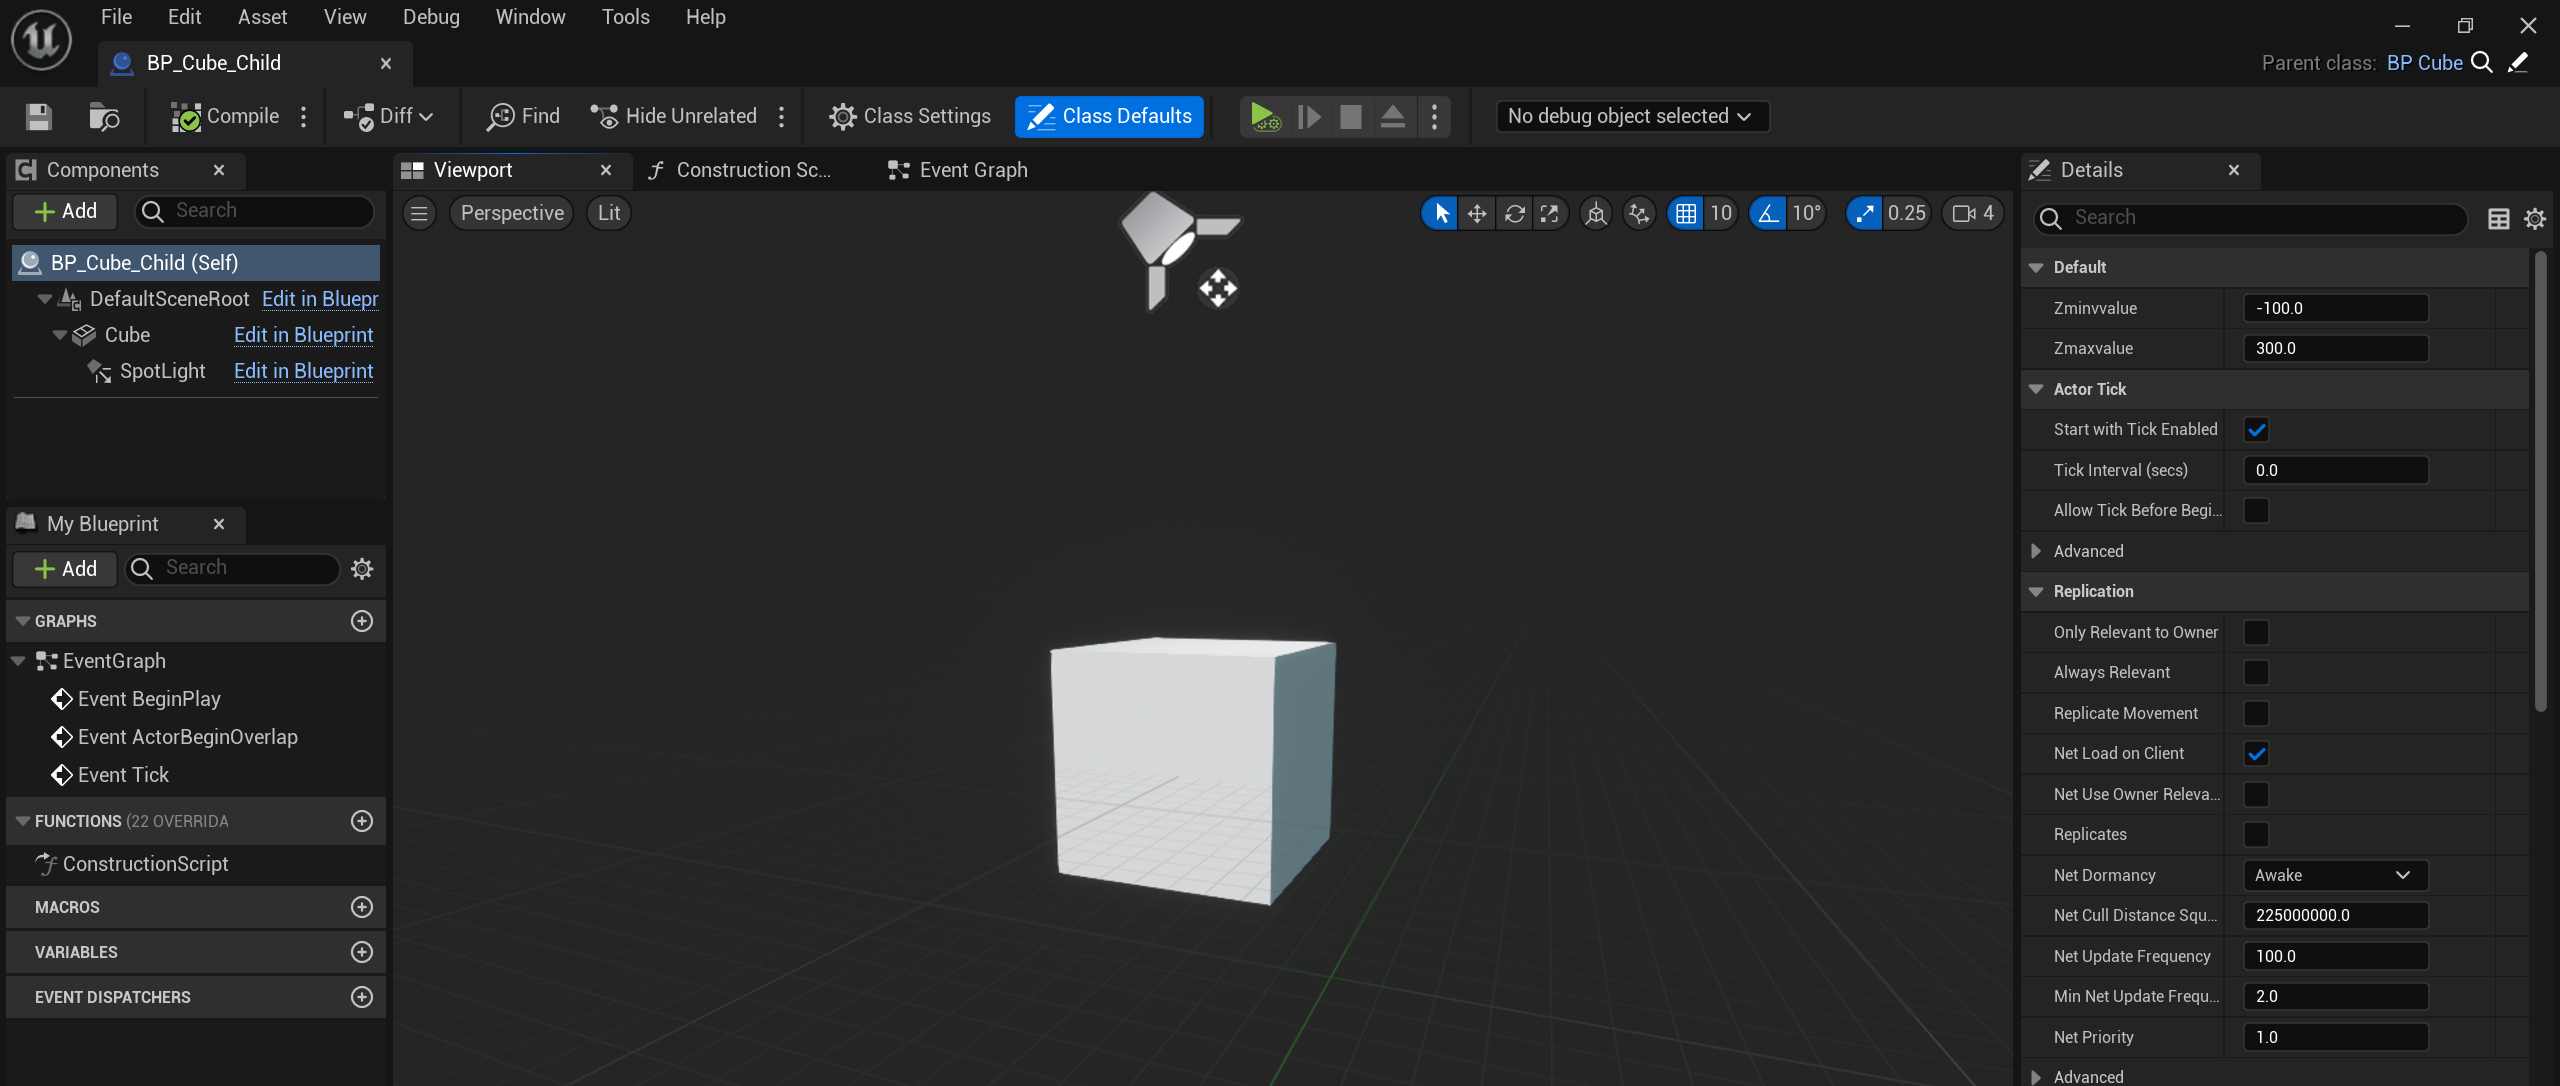Open the Perspective view mode dropdown

(x=512, y=213)
